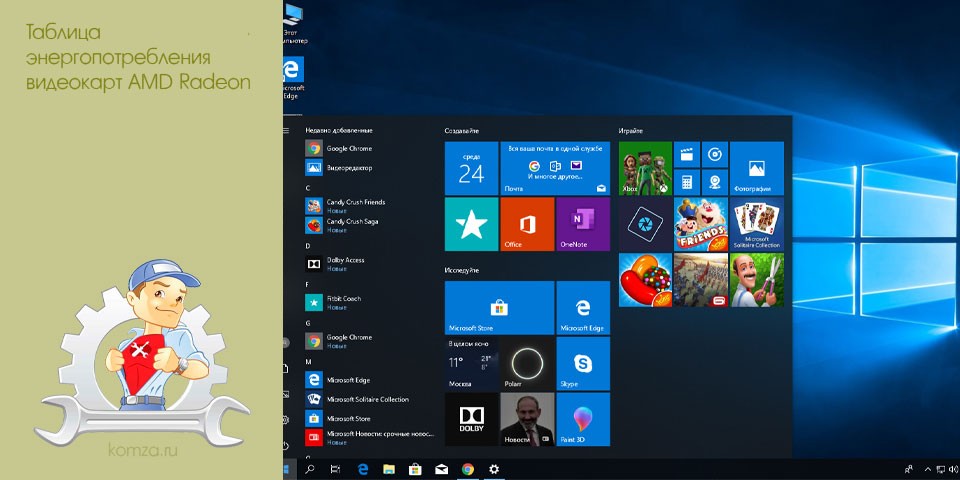Screen dimensions: 960x480
Task: Select the Этот компьютер desktop icon
Action: pyautogui.click(x=293, y=23)
